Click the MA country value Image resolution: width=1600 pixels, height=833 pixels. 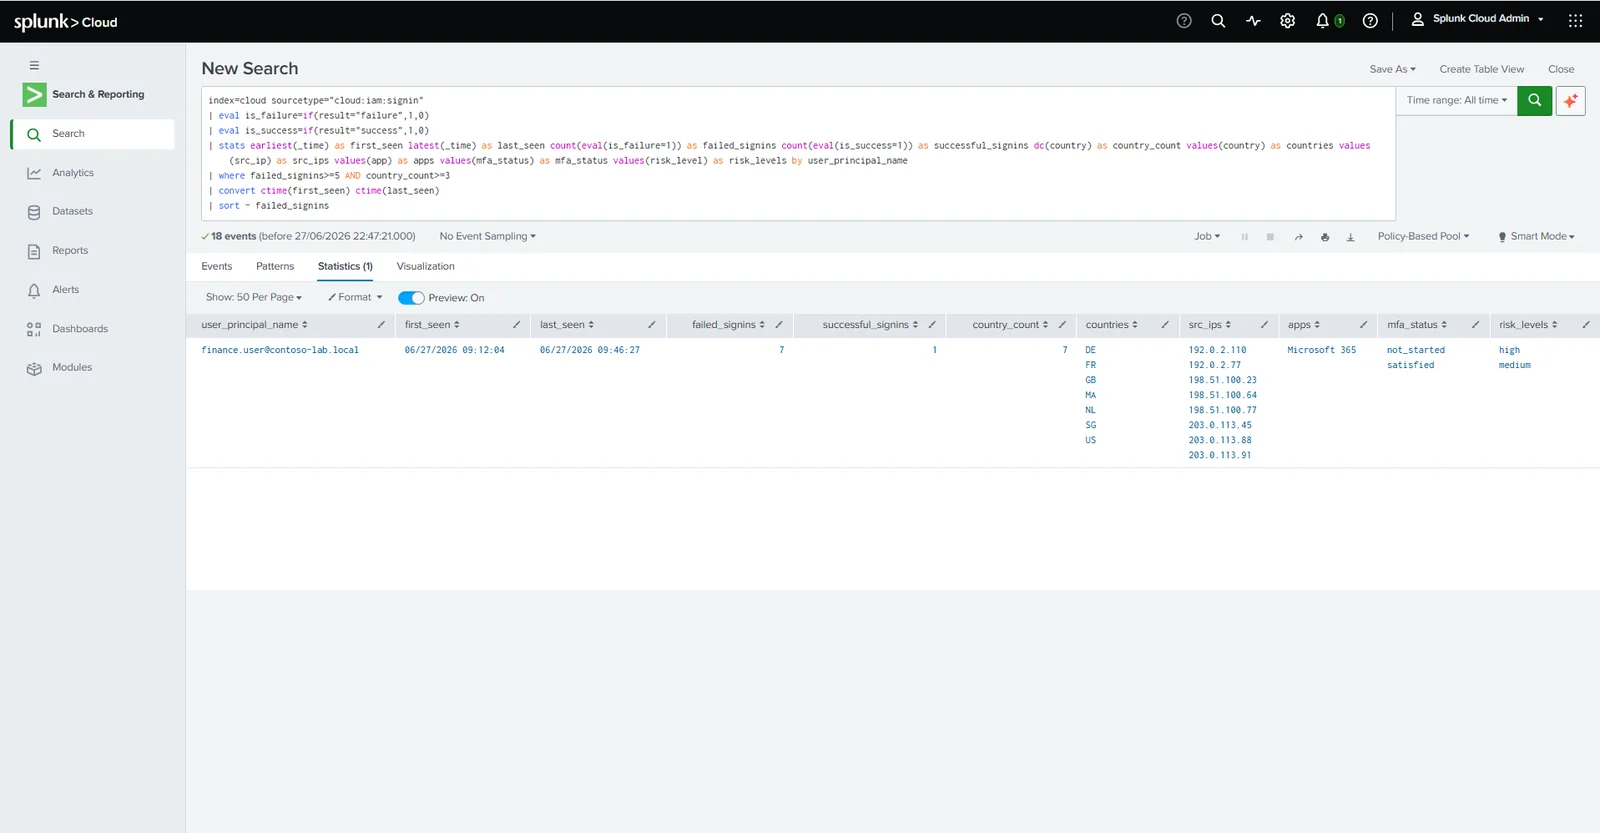[1090, 395]
